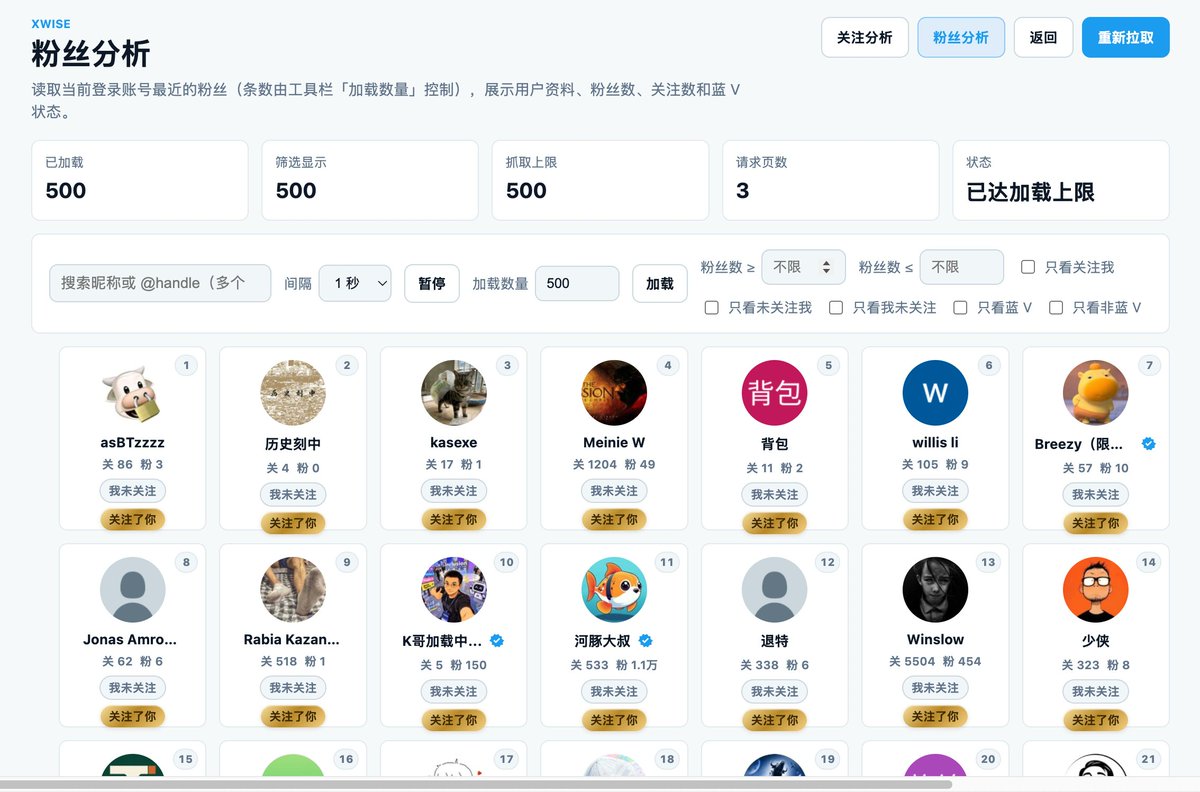The image size is (1200, 792).
Task: Open 间隔 1 秒 dropdown
Action: coord(355,283)
